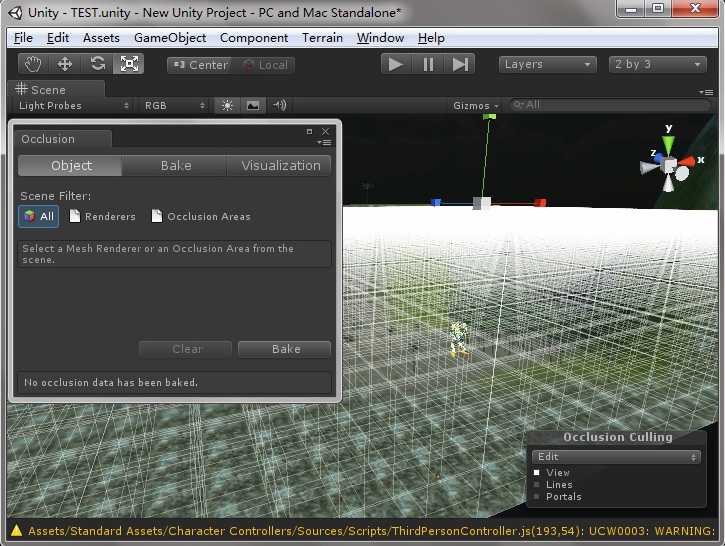Screen dimensions: 725x546
Task: Toggle the Lines checkbox in Occlusion Culling
Action: (x=537, y=485)
